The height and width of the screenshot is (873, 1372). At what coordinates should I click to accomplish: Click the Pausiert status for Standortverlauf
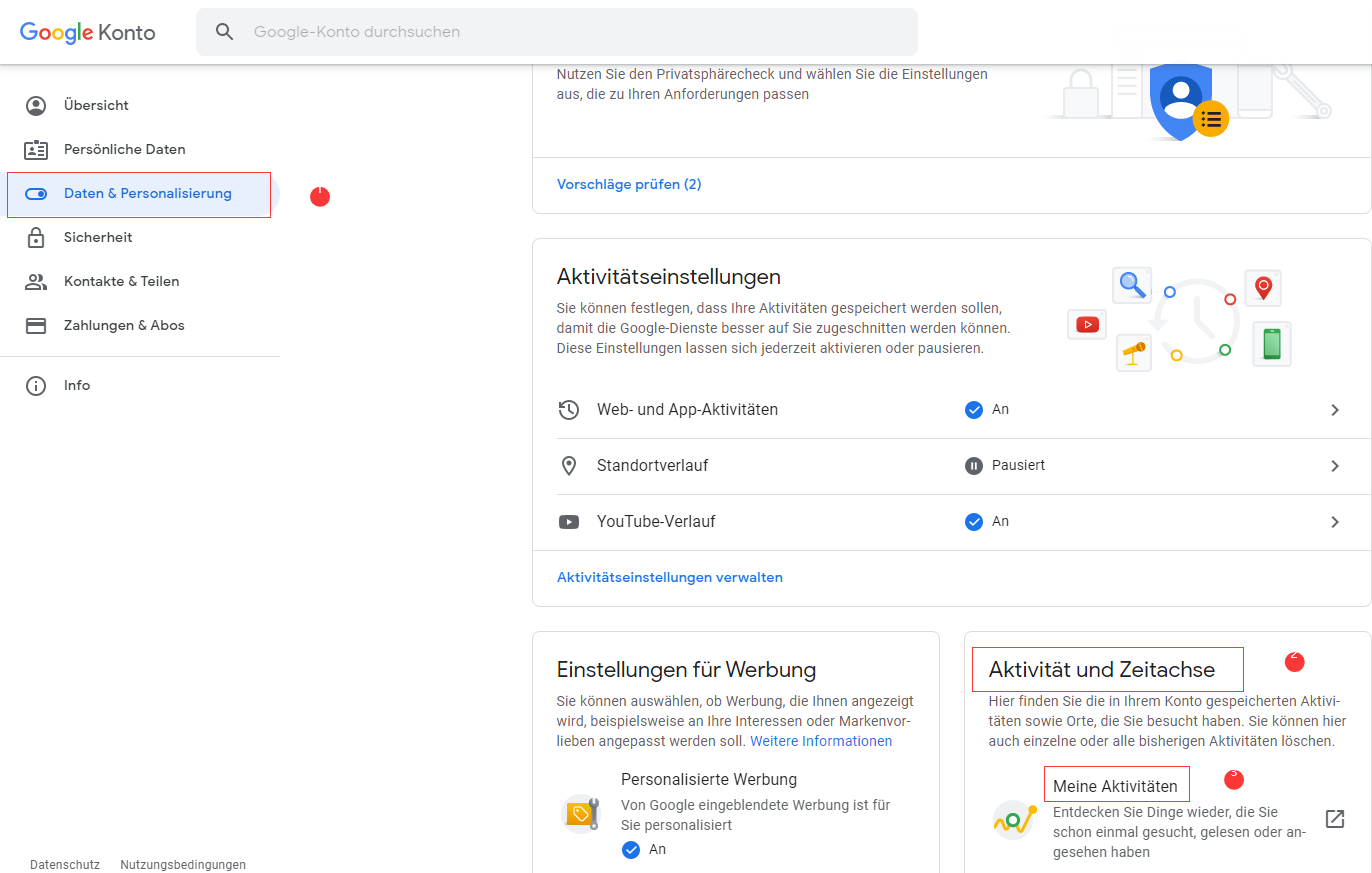pyautogui.click(x=1005, y=466)
